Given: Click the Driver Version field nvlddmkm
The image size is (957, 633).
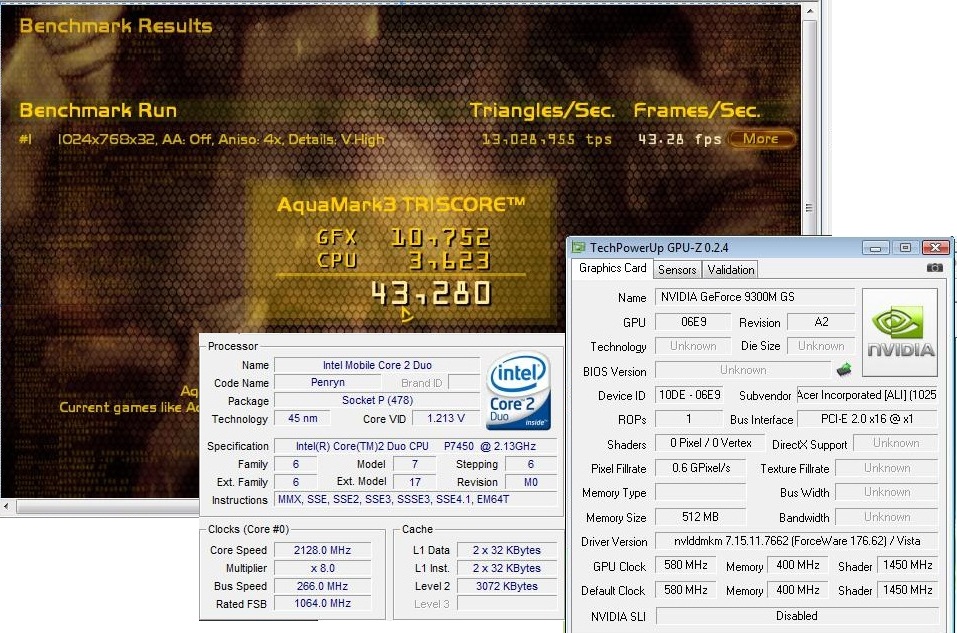Looking at the screenshot, I should click(796, 541).
